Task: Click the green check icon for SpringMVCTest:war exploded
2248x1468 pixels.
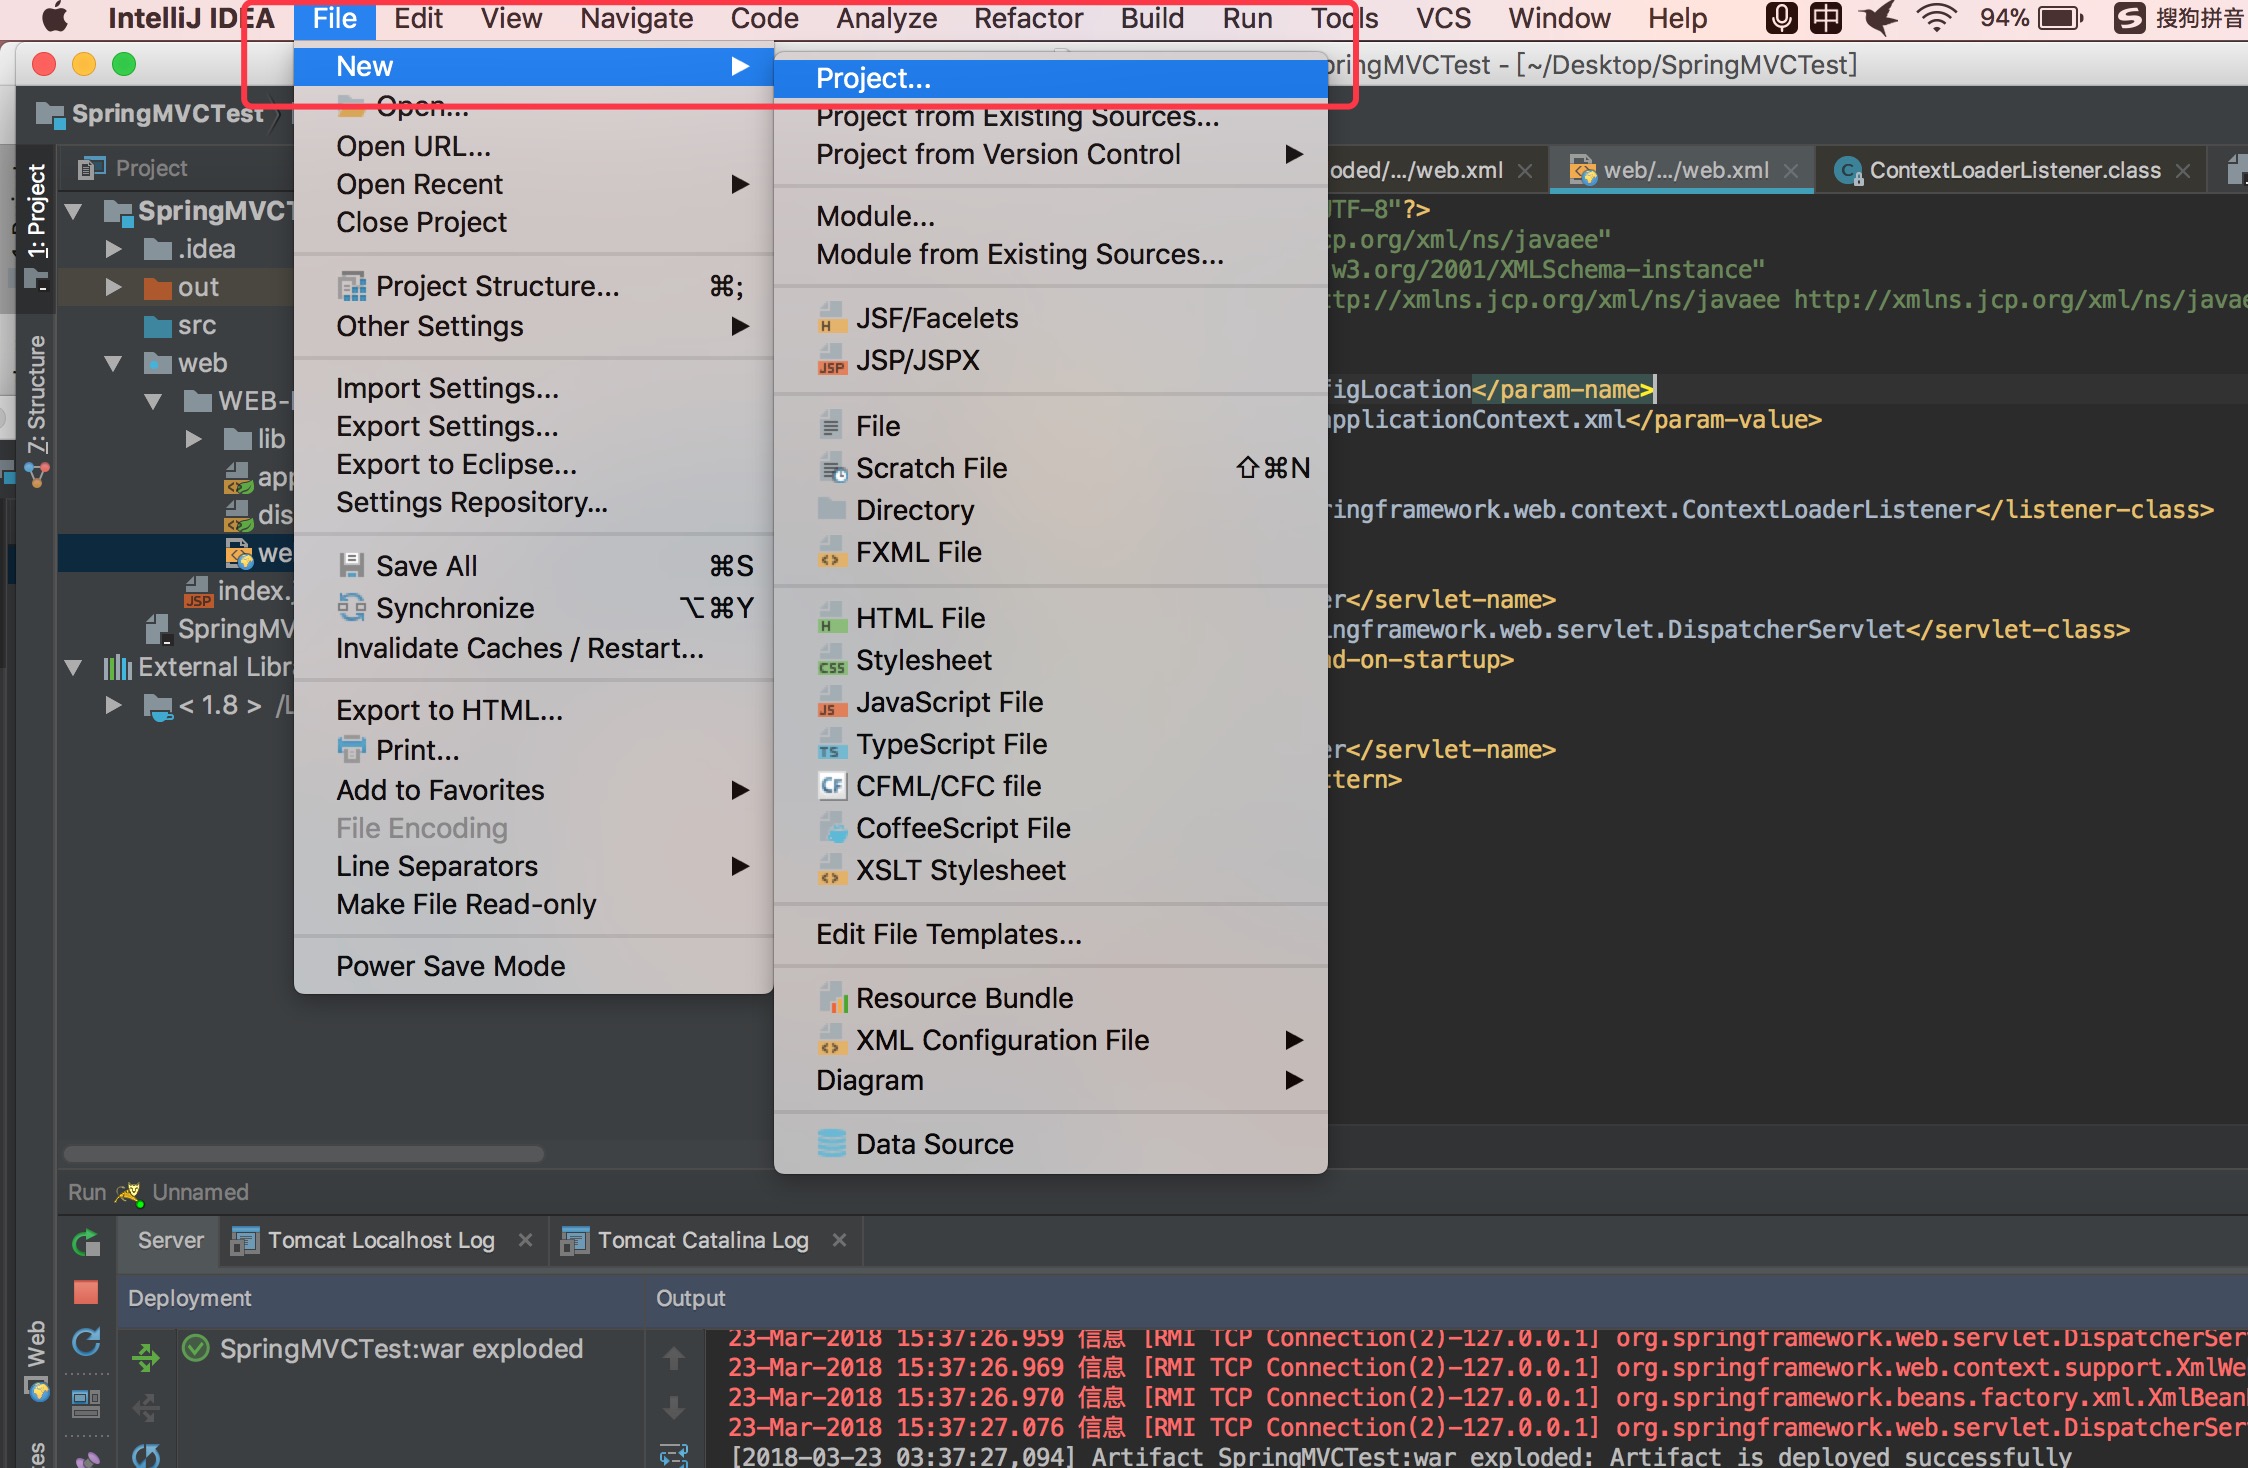Action: pyautogui.click(x=196, y=1348)
